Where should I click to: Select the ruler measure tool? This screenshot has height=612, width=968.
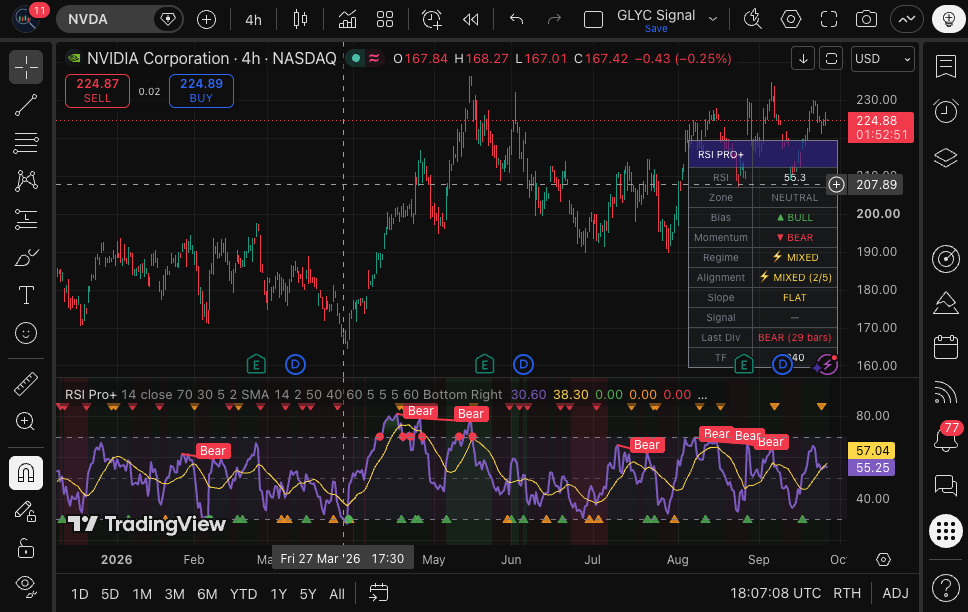point(26,384)
